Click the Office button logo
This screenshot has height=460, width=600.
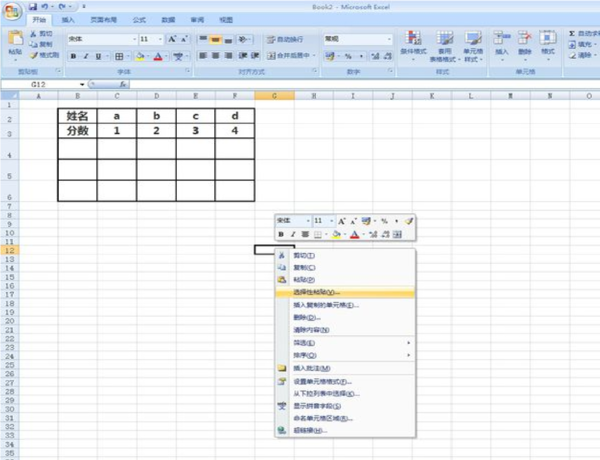[x=14, y=11]
